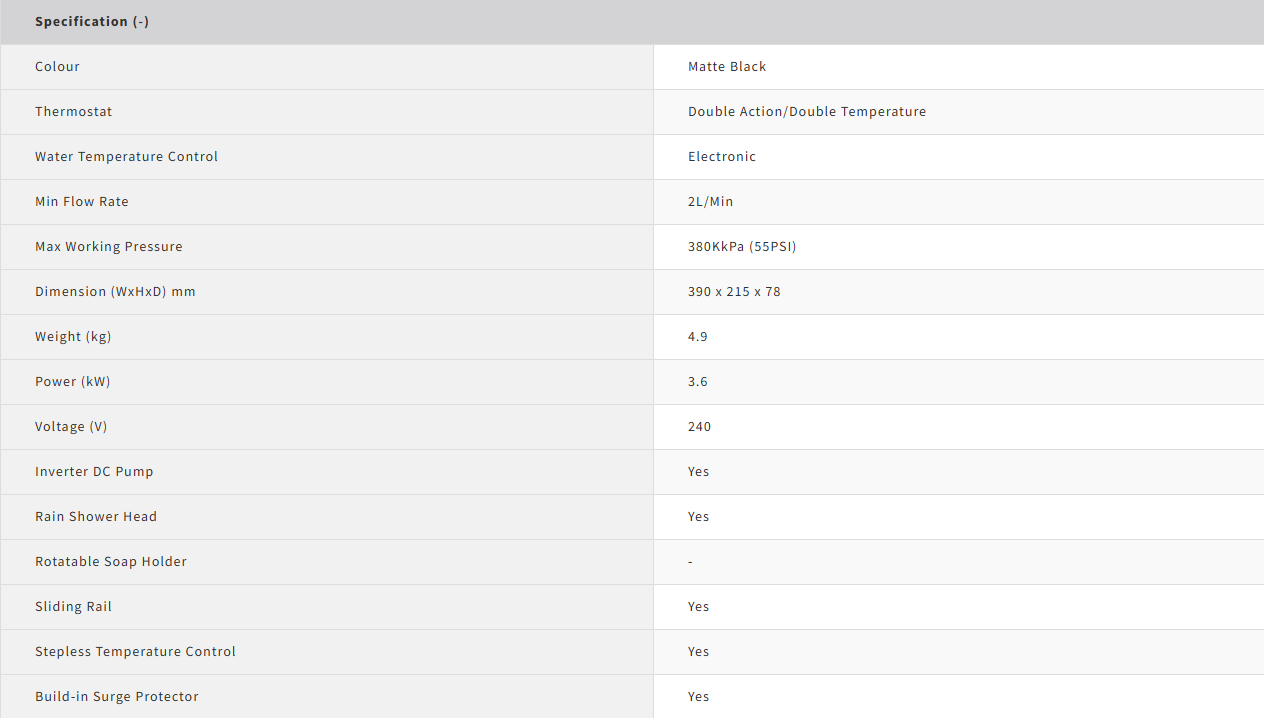Click the Min Flow Rate label
This screenshot has width=1264, height=718.
tap(82, 202)
